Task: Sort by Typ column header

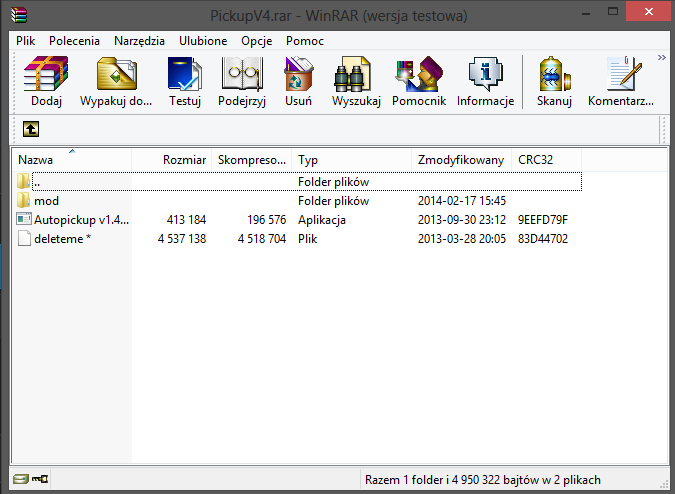Action: [x=352, y=160]
